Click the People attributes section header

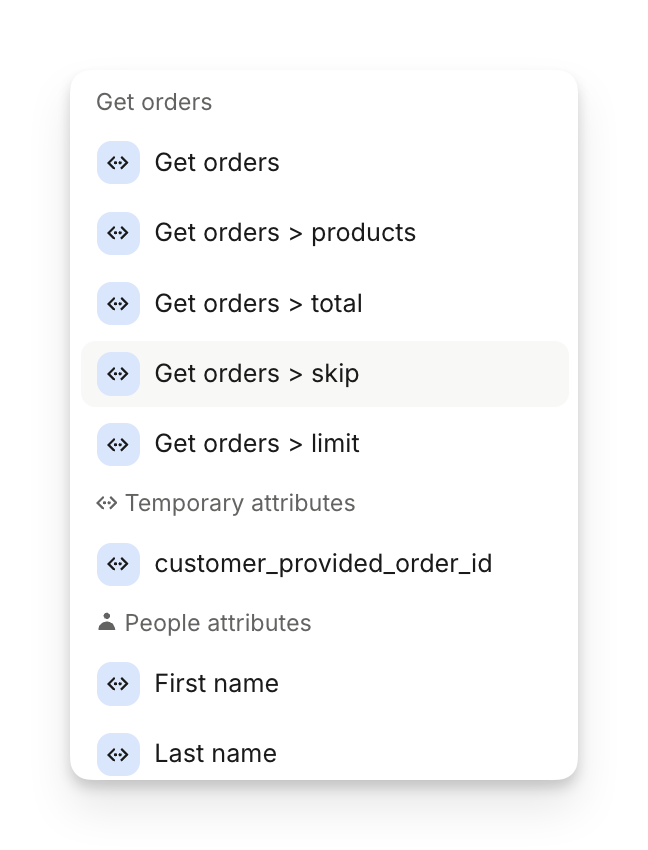pos(218,623)
